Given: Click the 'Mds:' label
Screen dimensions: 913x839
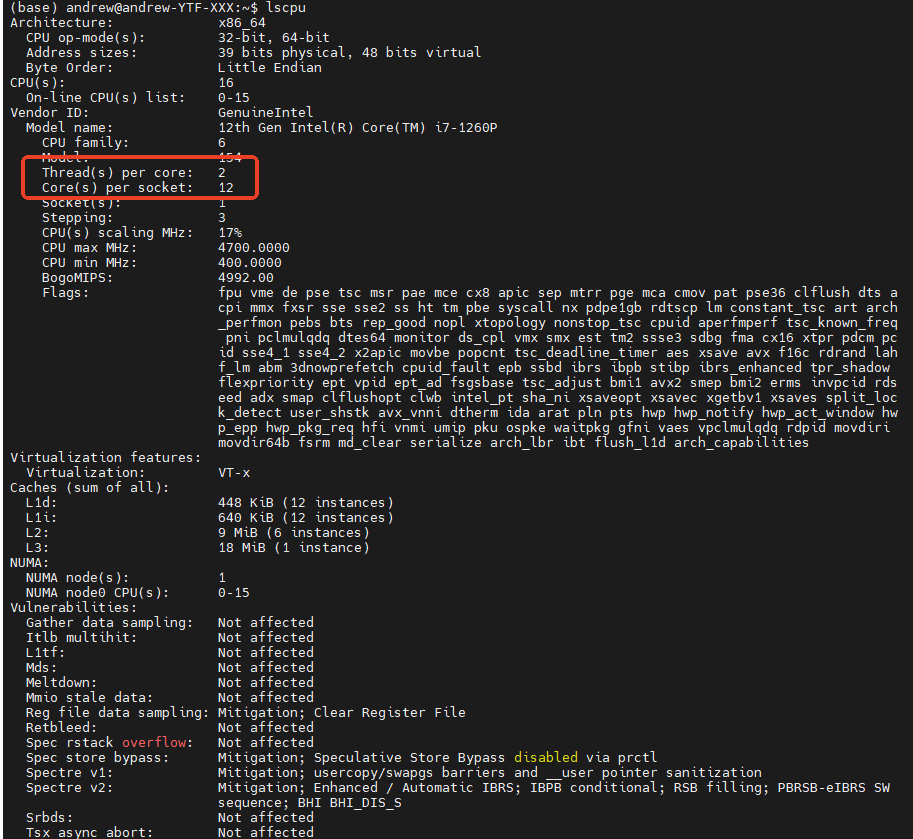Looking at the screenshot, I should (x=41, y=668).
